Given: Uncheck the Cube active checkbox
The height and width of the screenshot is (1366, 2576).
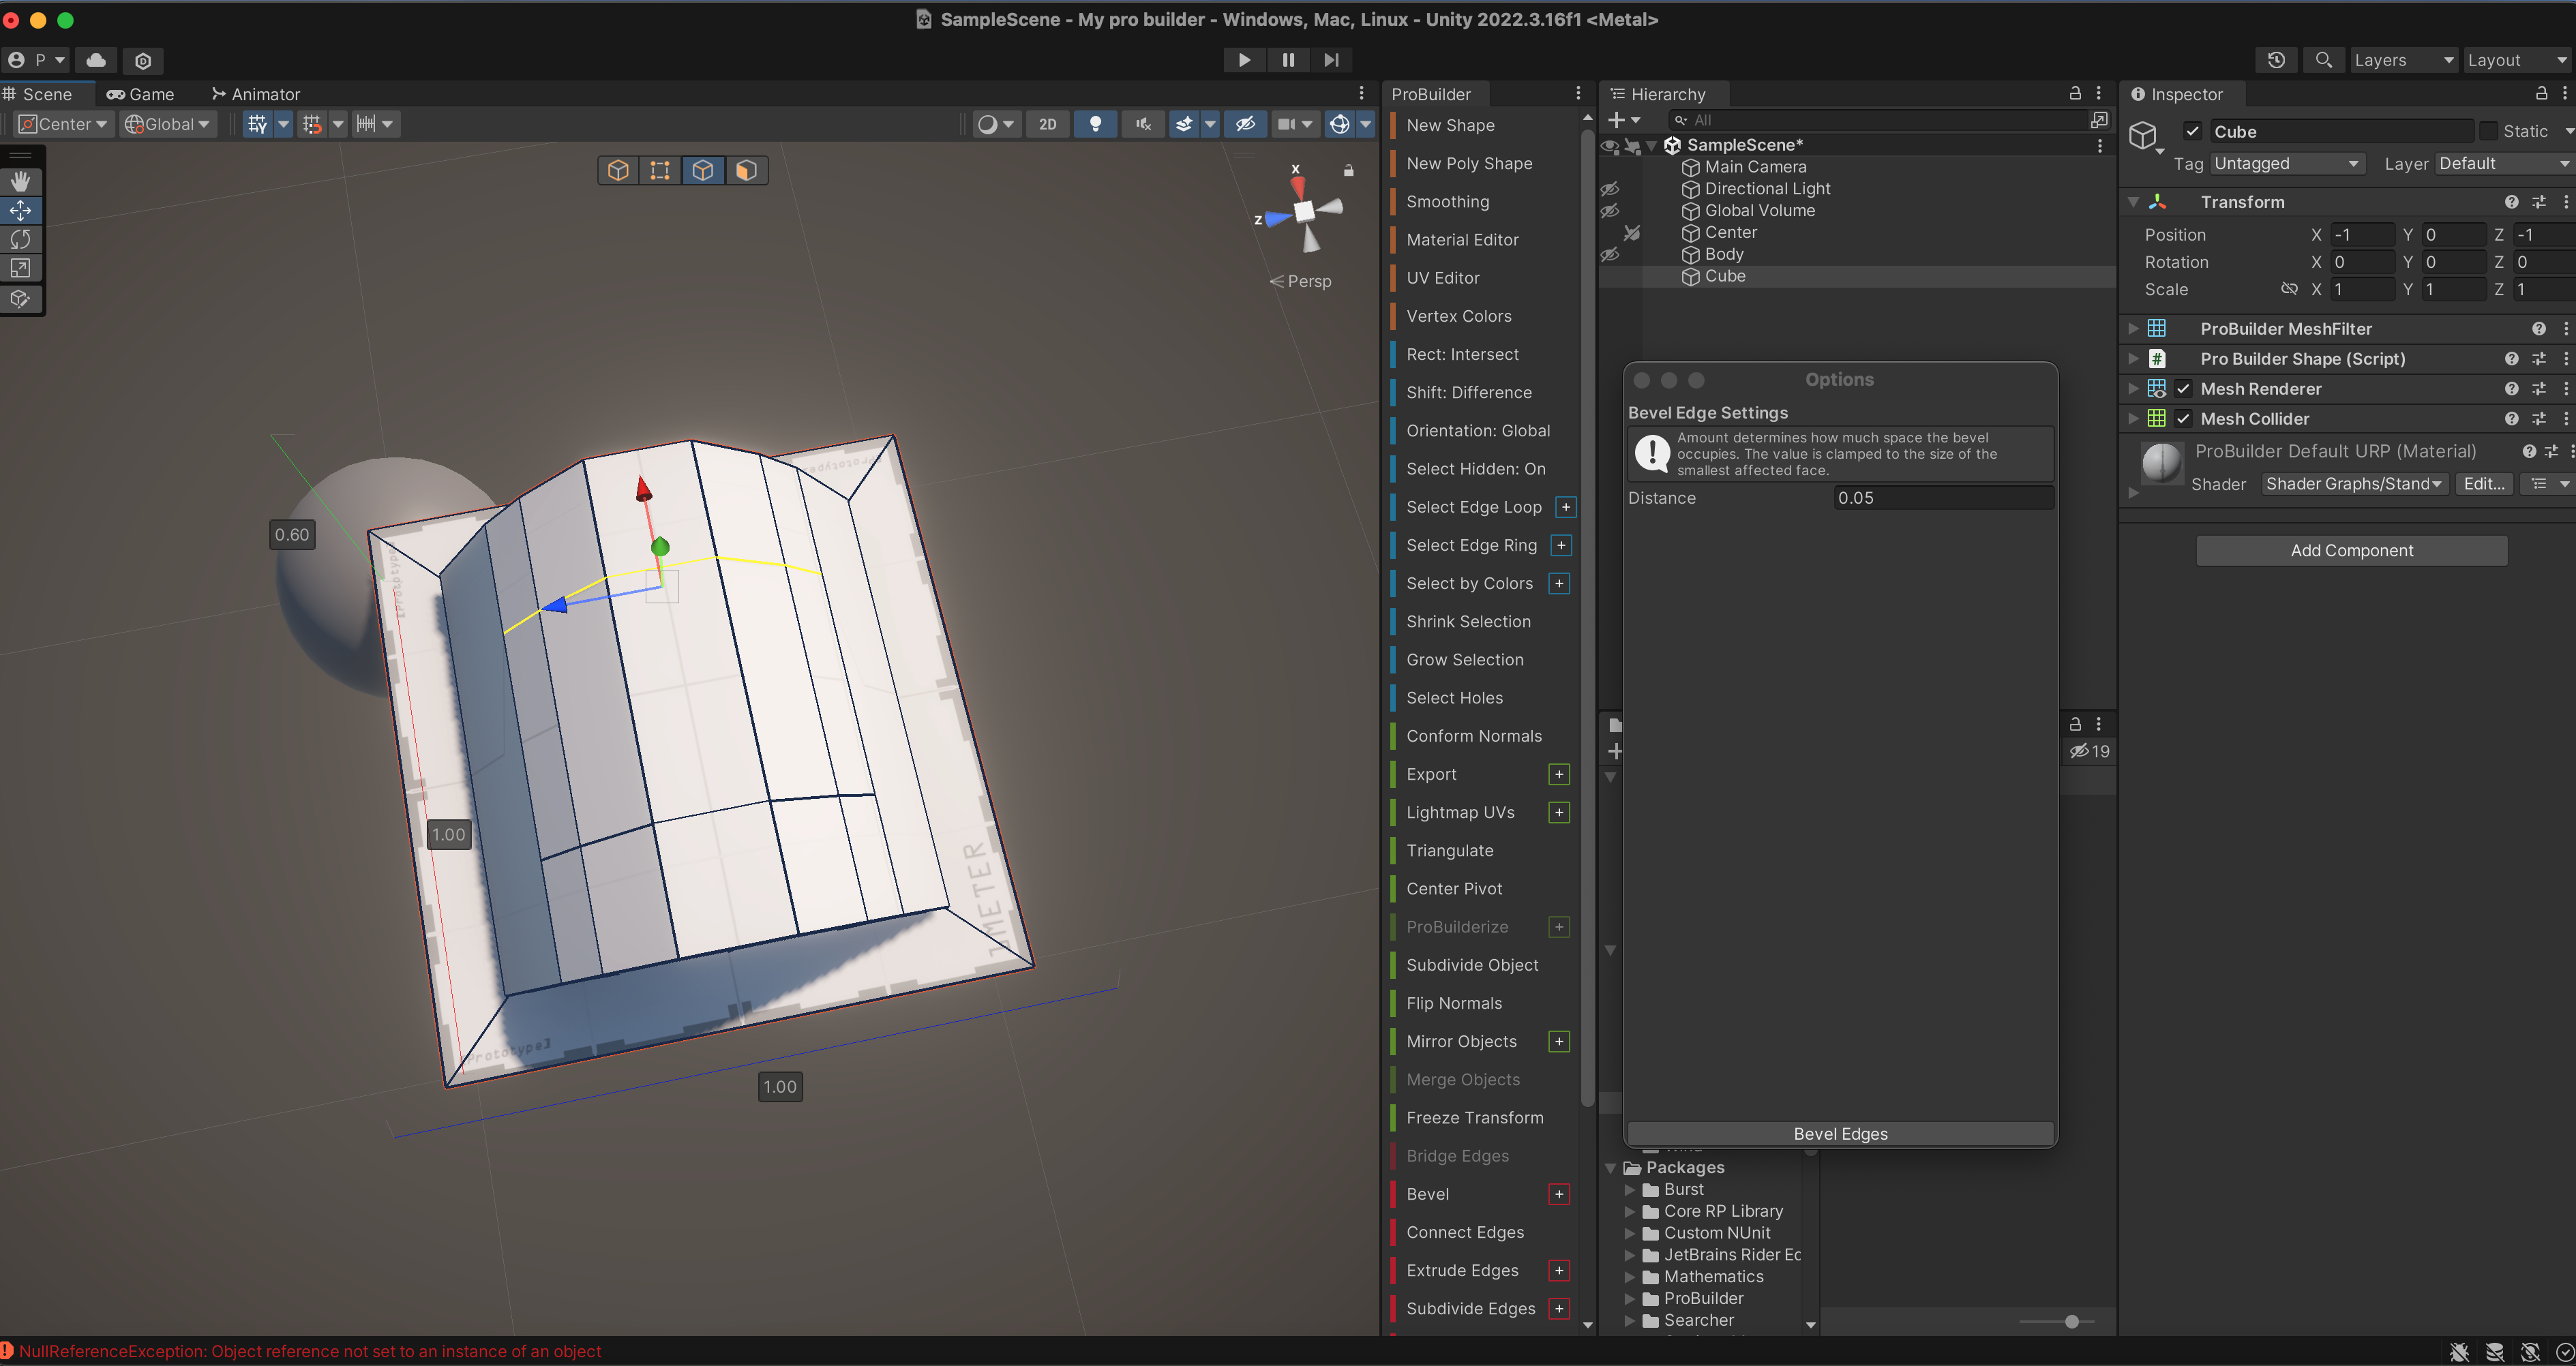Looking at the screenshot, I should click(2193, 131).
